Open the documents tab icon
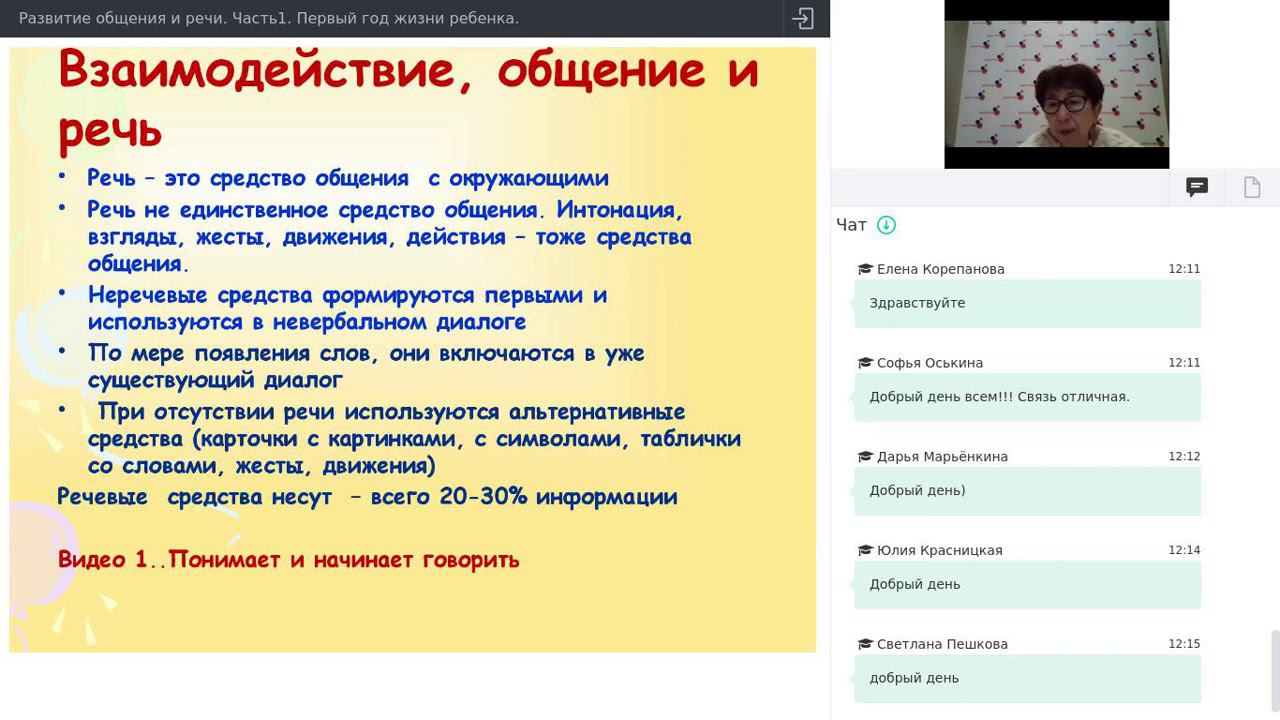Screen dimensions: 1280x720 coord(1252,187)
